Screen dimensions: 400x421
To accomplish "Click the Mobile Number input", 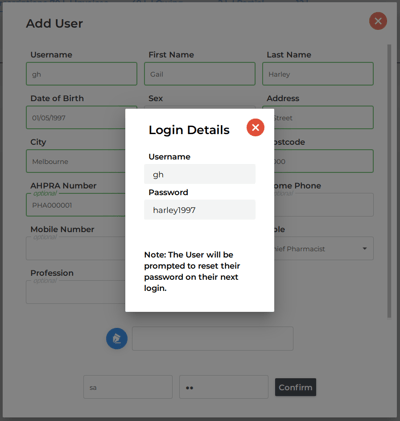I will click(x=76, y=248).
